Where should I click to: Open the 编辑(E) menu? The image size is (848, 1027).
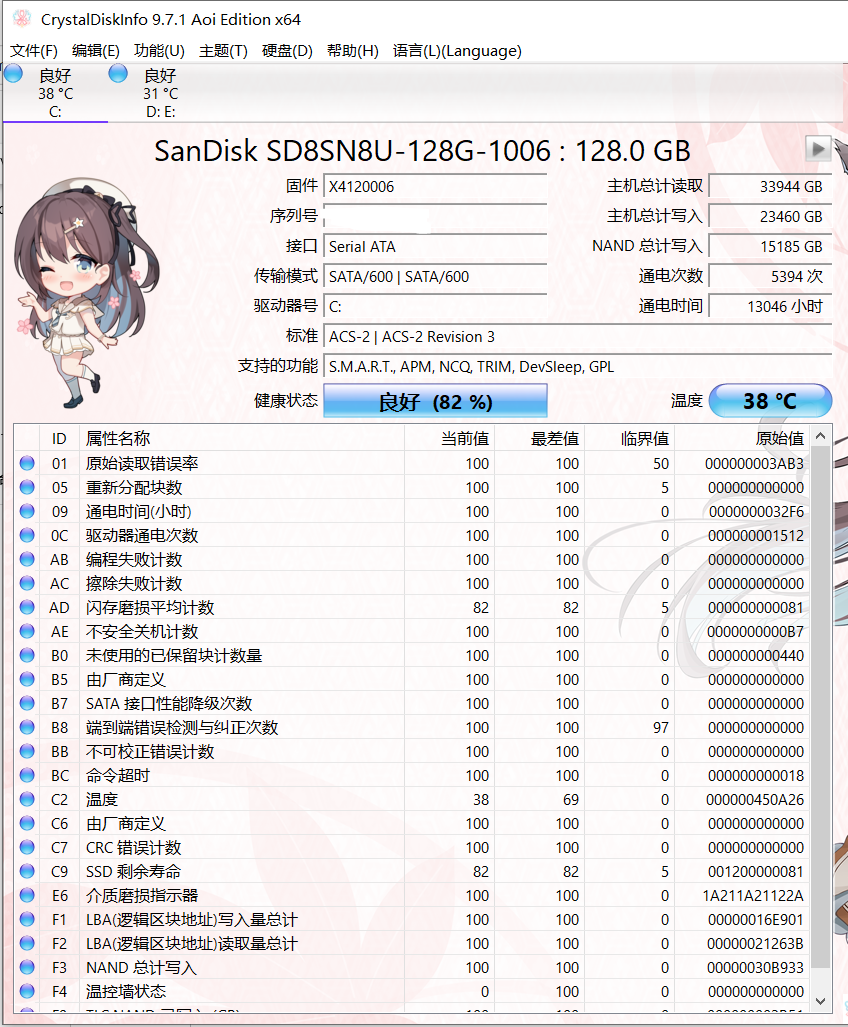coord(95,50)
